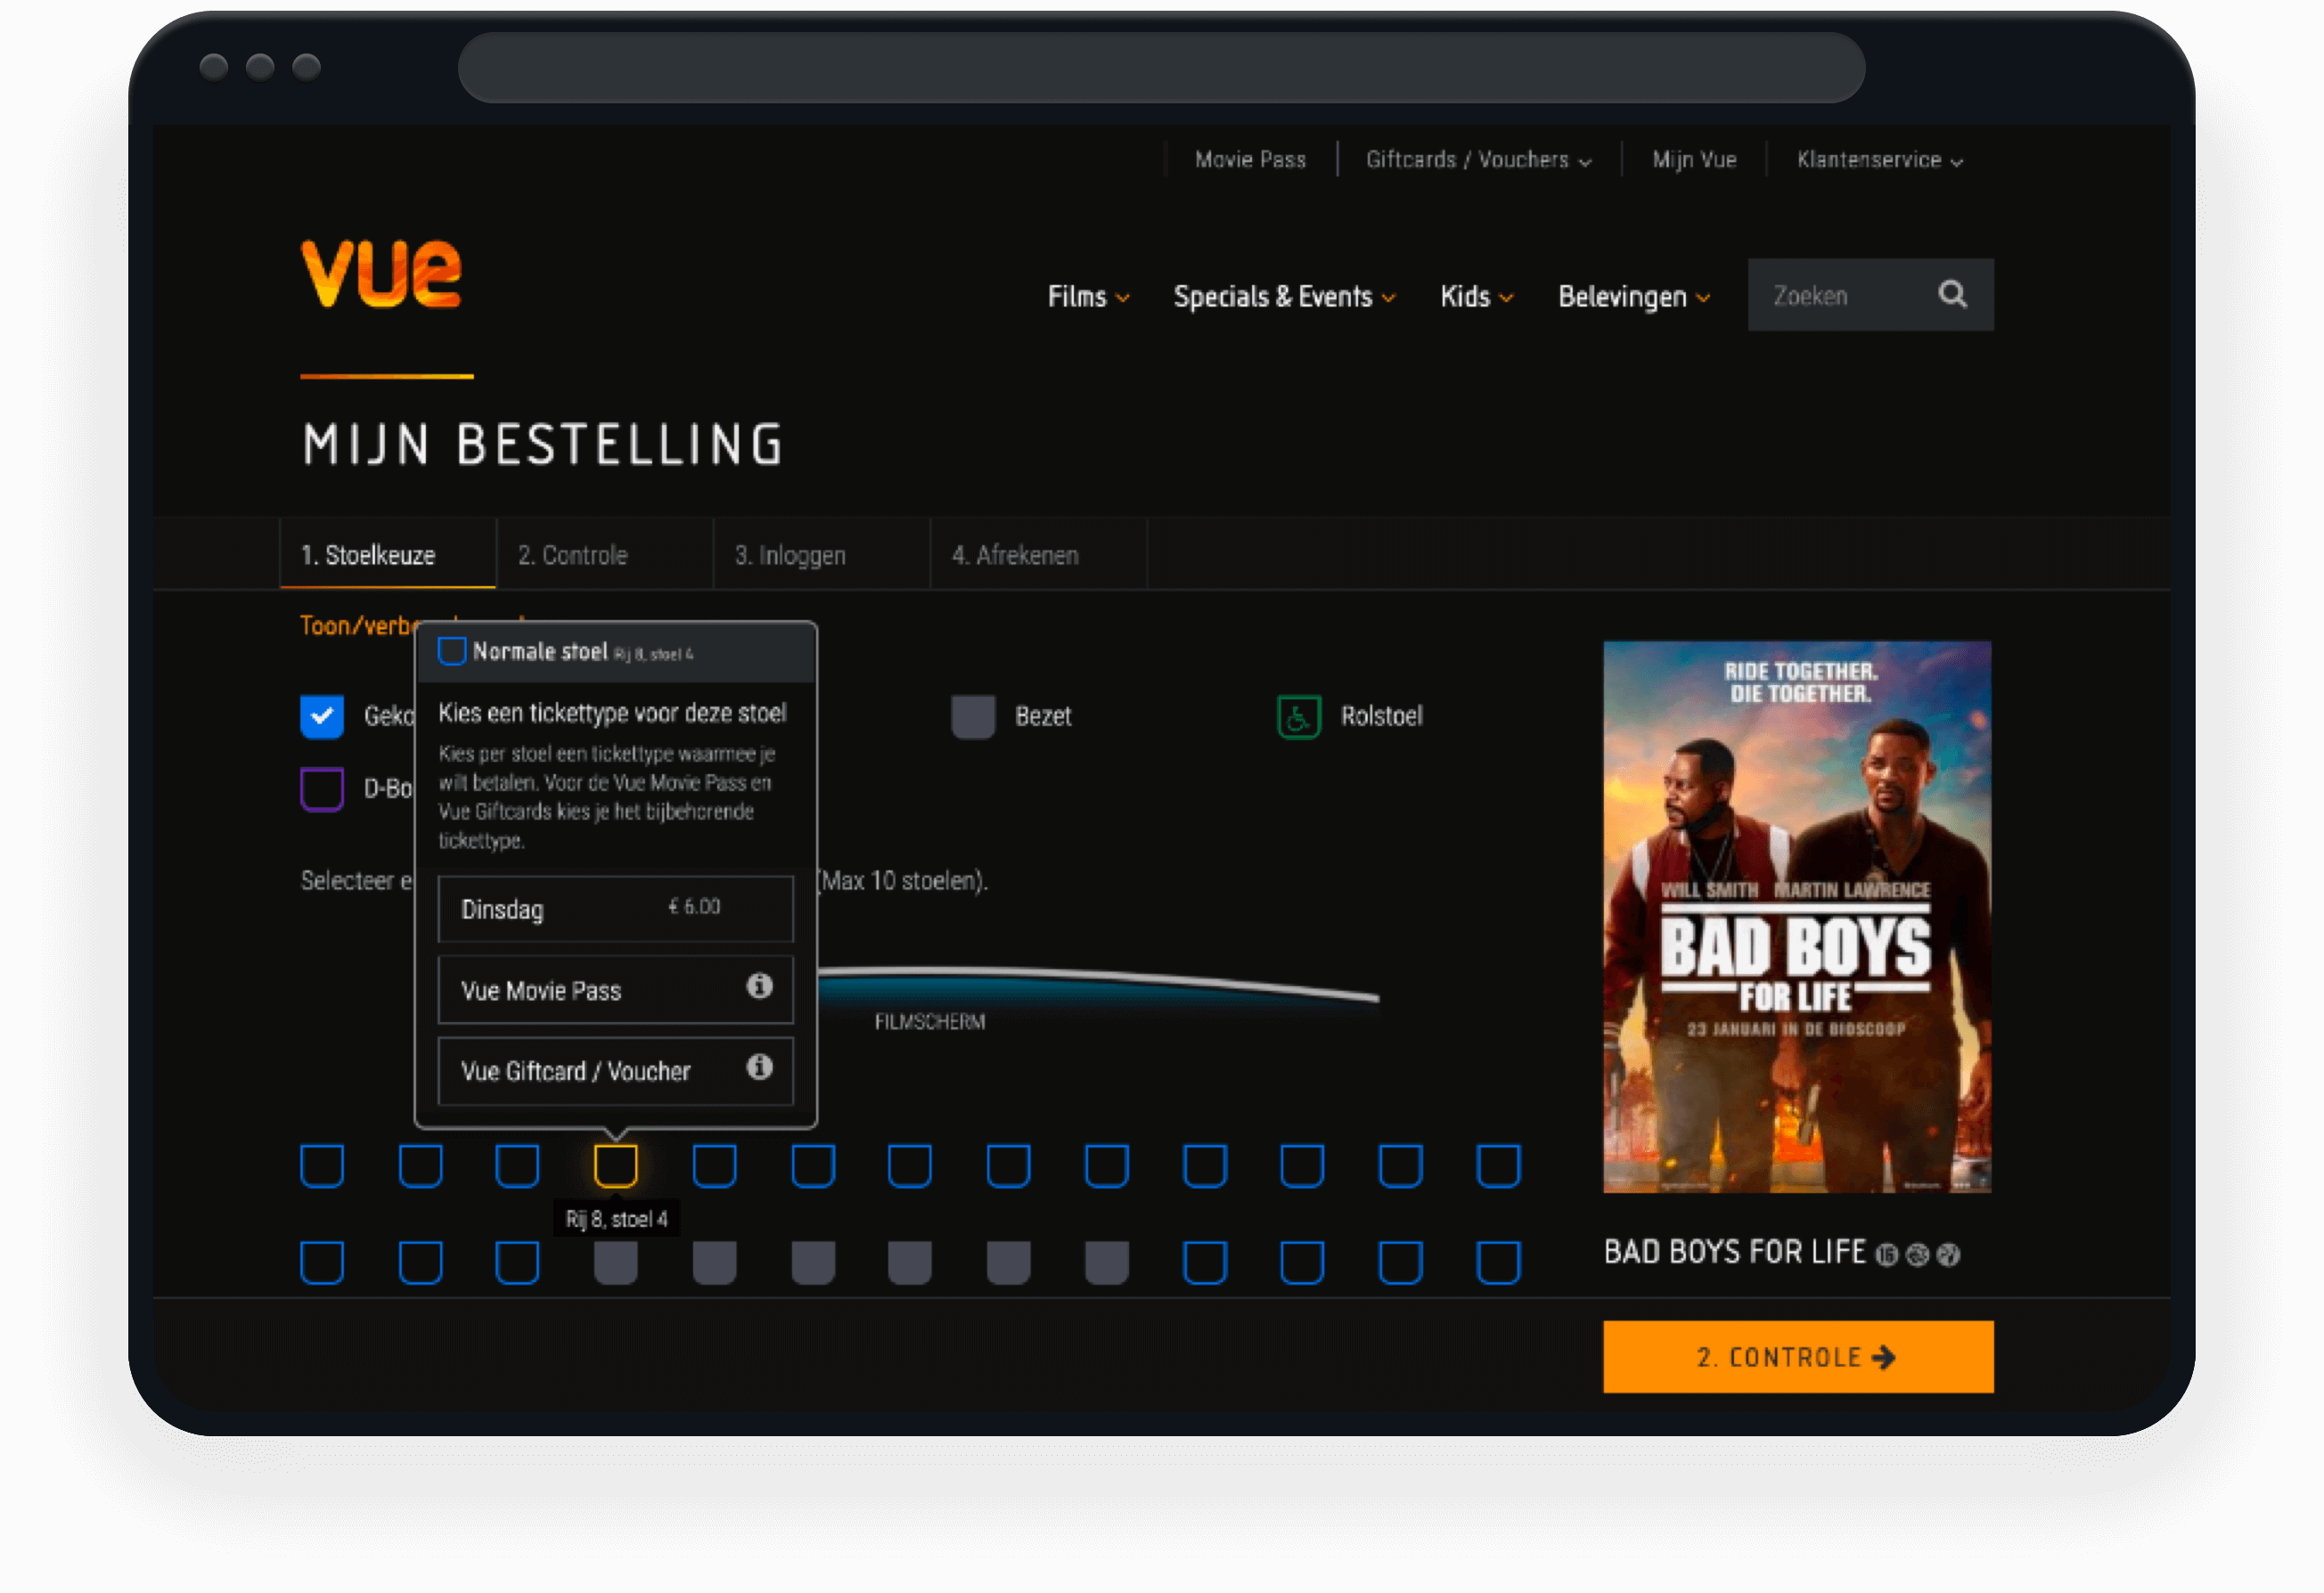Click the info icon next to Vue Movie Pass
Viewport: 2324px width, 1593px height.
760,988
